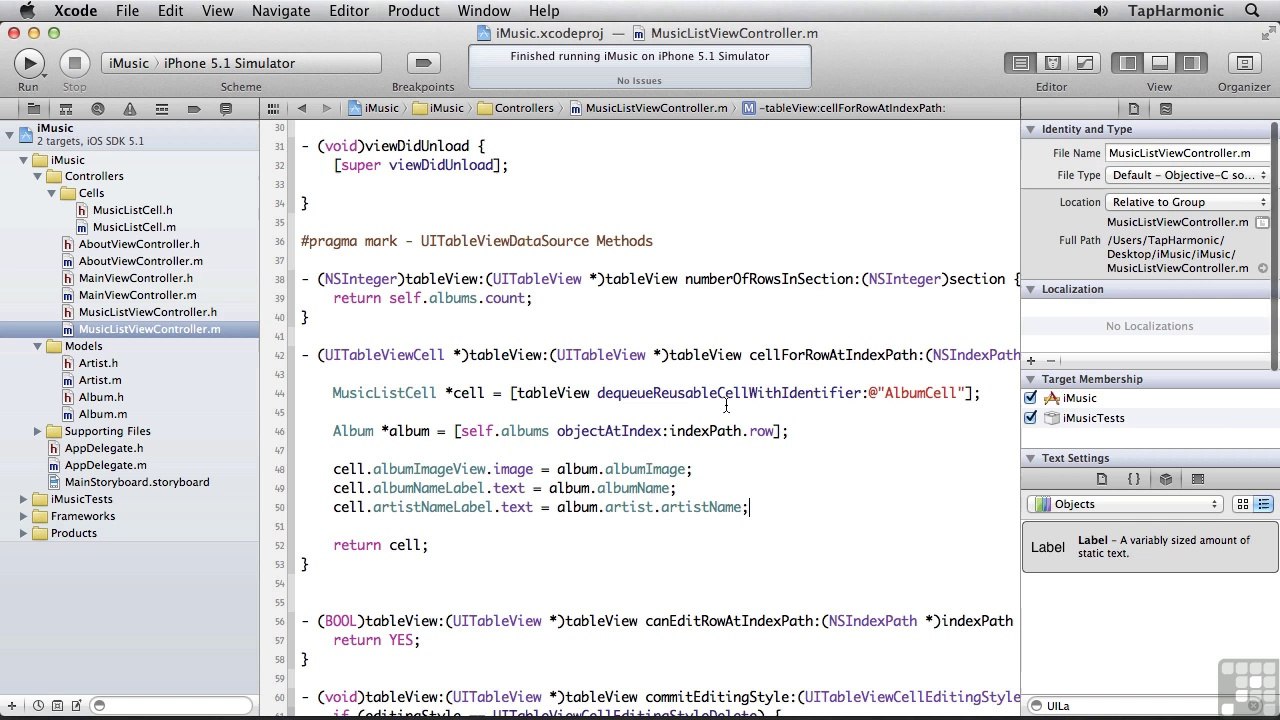Viewport: 1280px width, 720px height.
Task: Open the Project navigator folder icon
Action: click(33, 108)
